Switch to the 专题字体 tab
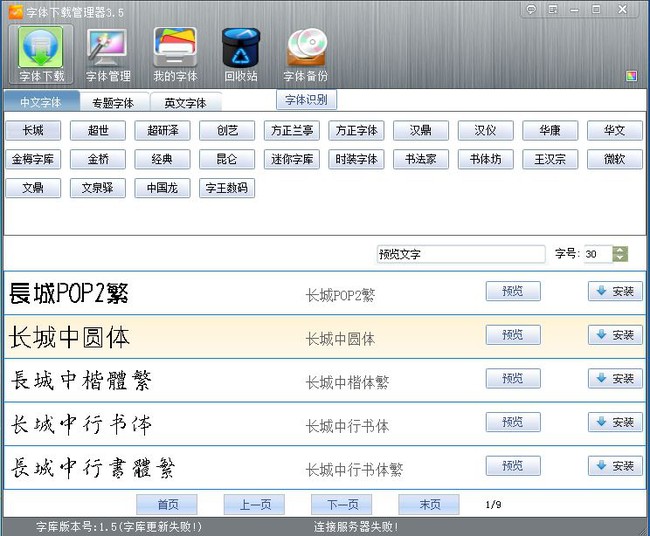This screenshot has width=650, height=536. click(x=112, y=103)
